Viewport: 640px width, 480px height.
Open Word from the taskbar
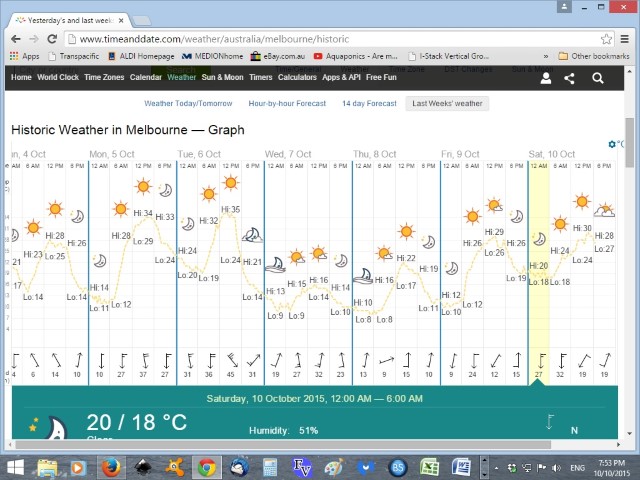(x=461, y=467)
